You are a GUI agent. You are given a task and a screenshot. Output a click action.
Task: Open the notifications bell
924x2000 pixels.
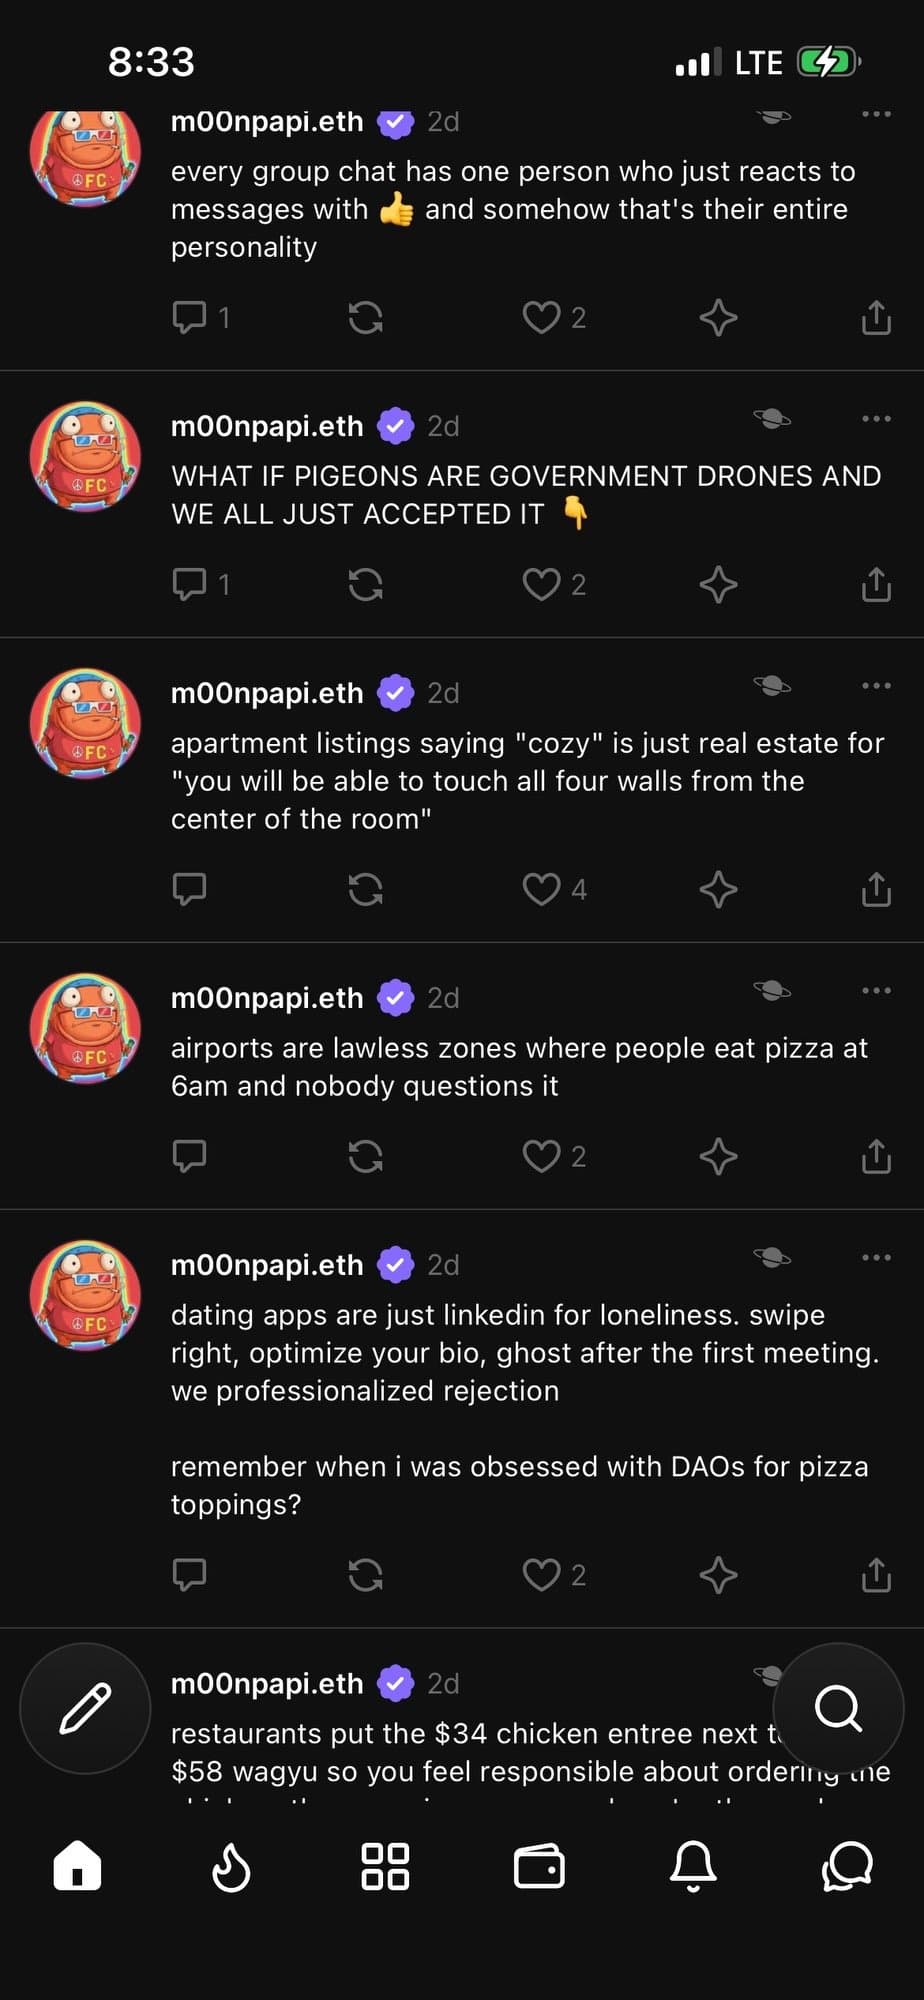pos(693,1867)
